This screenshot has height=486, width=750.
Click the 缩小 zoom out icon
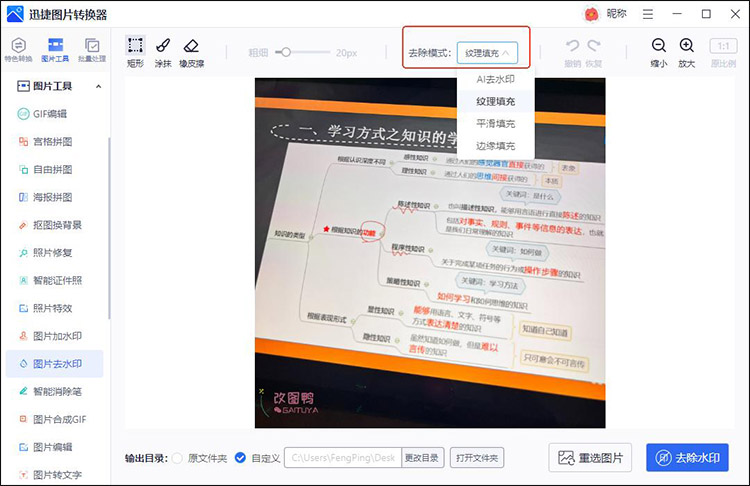659,46
